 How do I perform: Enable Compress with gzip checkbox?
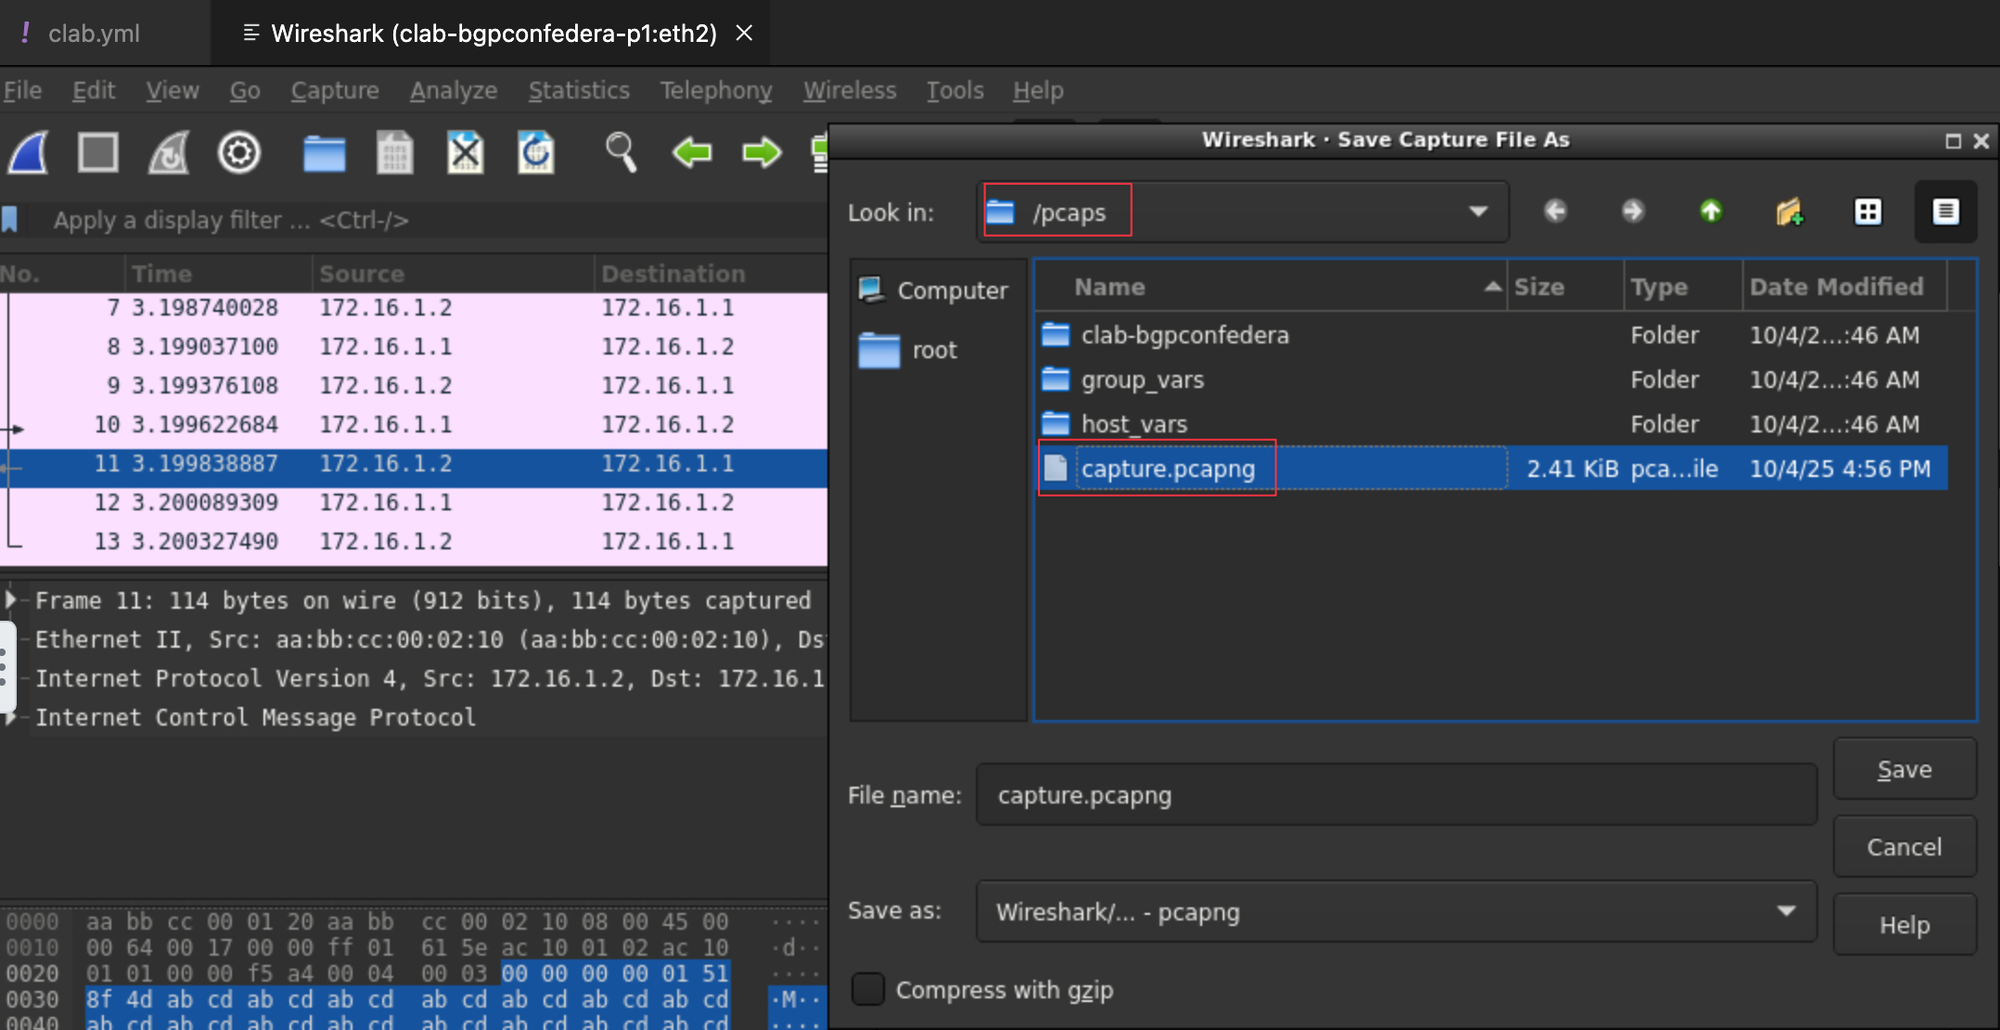[868, 989]
